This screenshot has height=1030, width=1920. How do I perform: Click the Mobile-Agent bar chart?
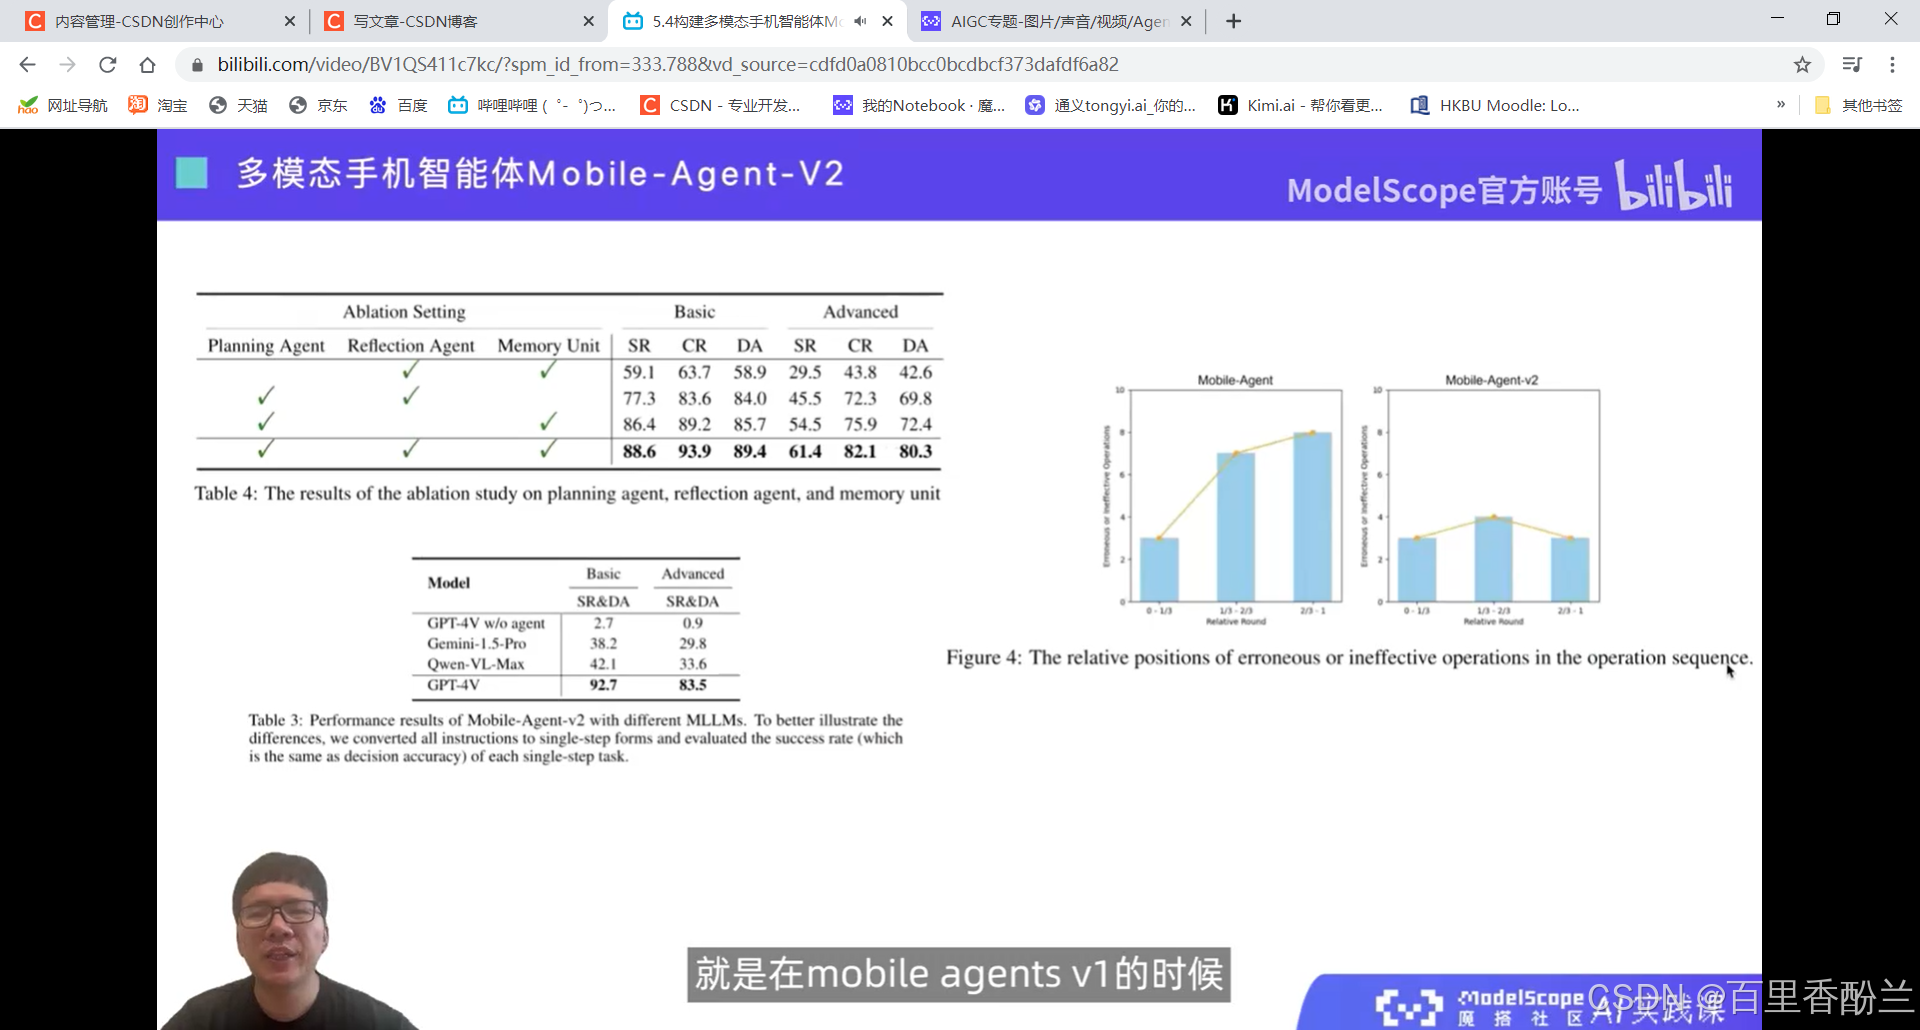[x=1225, y=500]
